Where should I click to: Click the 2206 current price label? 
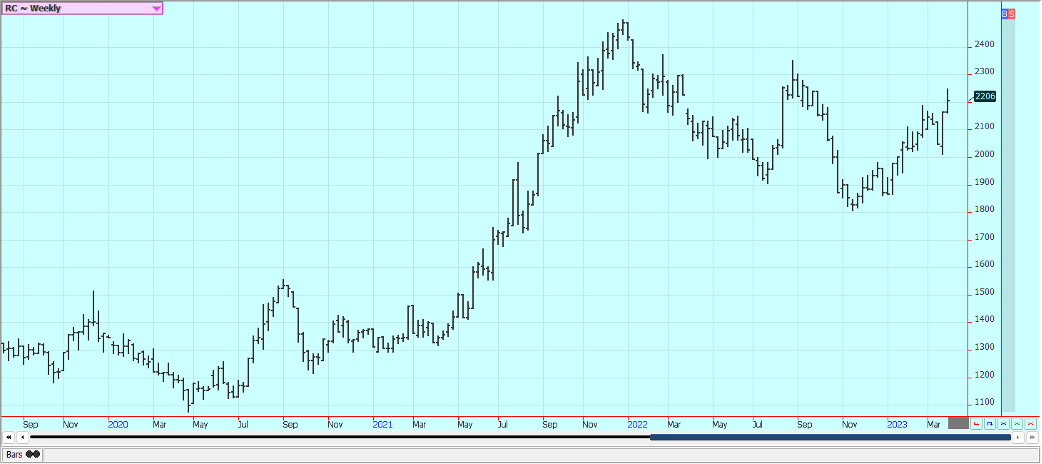(x=985, y=96)
